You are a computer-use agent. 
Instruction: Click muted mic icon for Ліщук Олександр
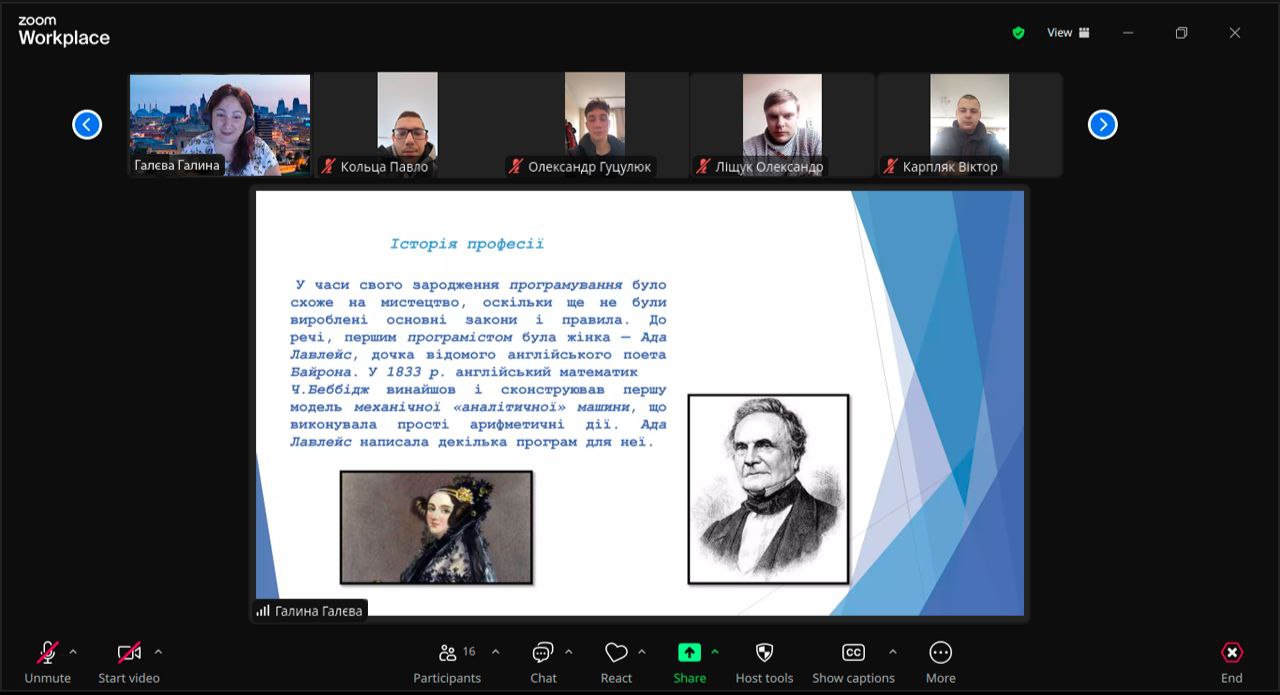(703, 166)
